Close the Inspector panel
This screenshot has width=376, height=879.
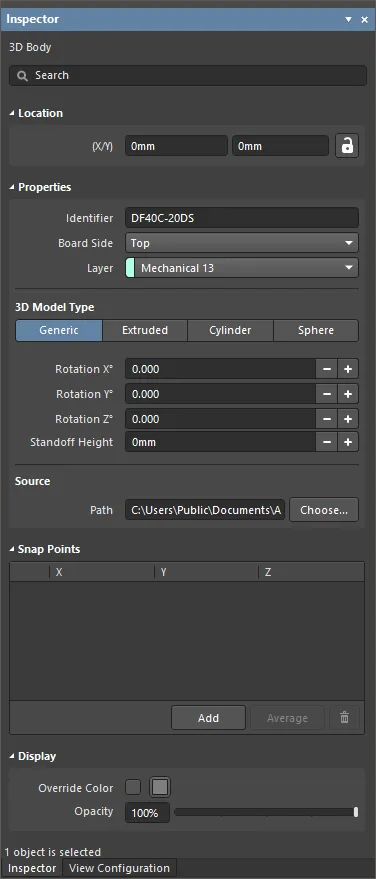[365, 20]
